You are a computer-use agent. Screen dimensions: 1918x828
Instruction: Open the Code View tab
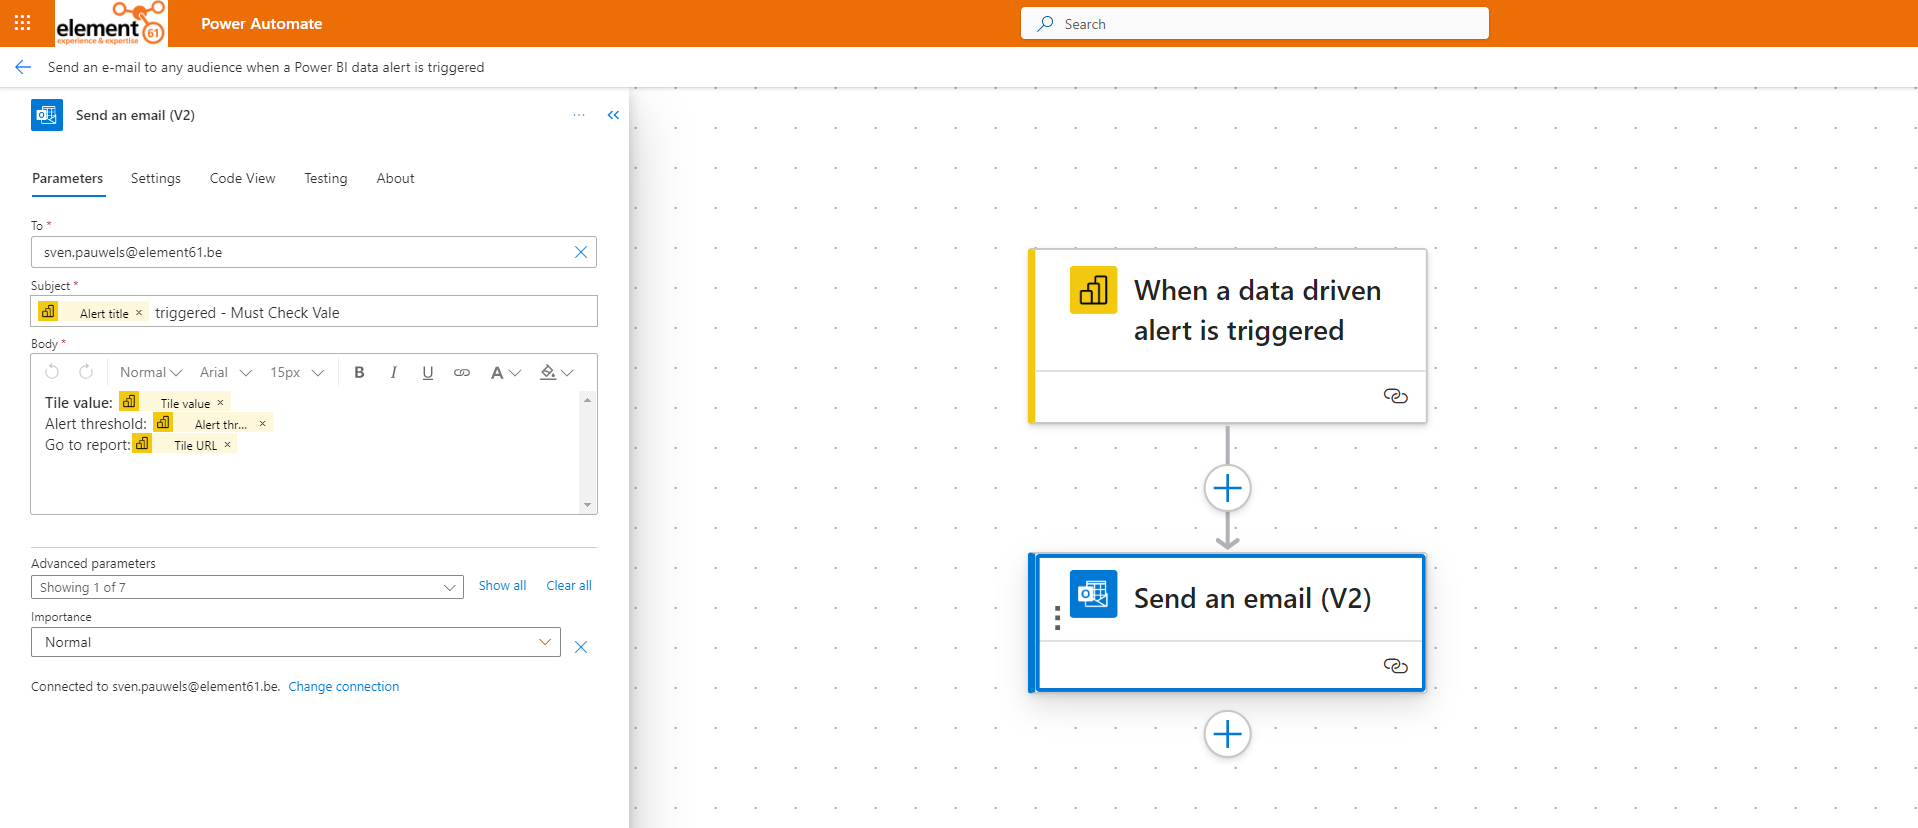coord(242,178)
